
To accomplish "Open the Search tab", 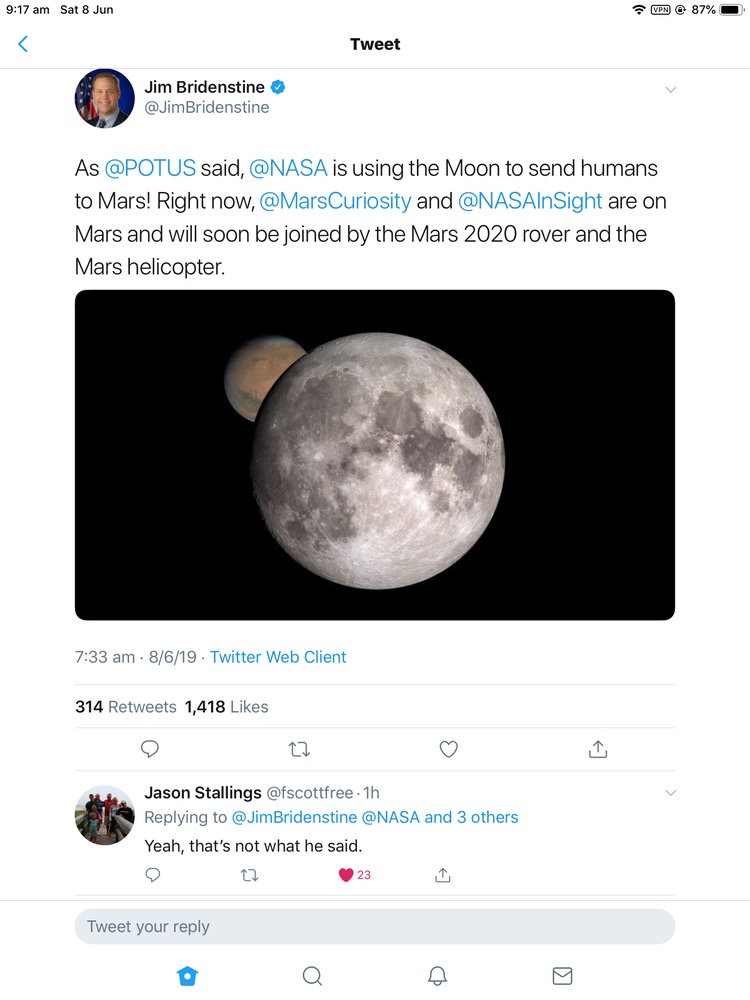I will (312, 975).
